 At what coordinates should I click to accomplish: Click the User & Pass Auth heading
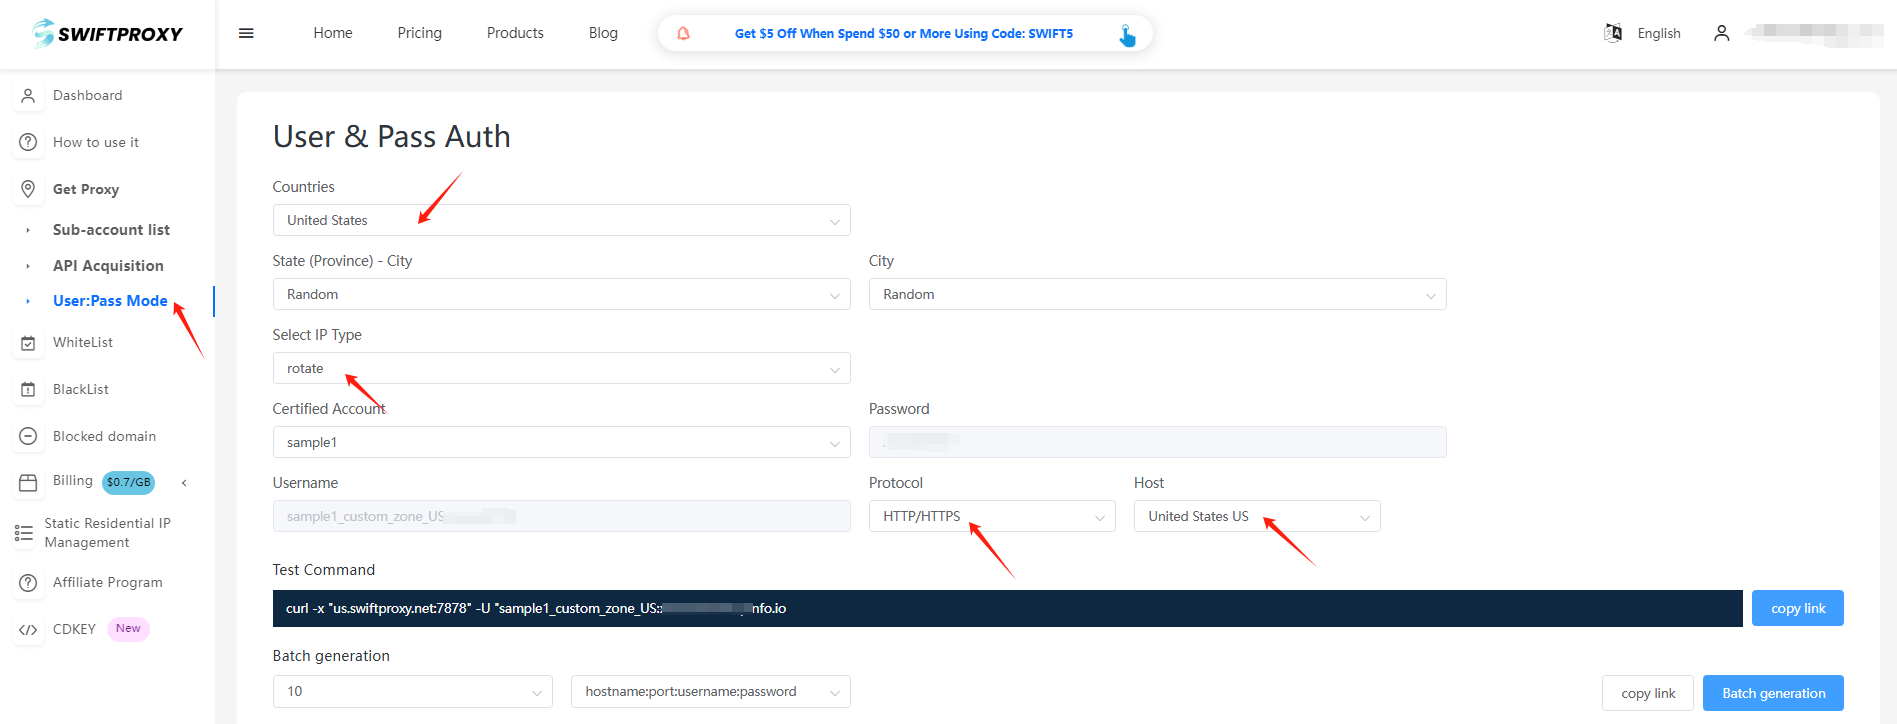[x=391, y=137]
